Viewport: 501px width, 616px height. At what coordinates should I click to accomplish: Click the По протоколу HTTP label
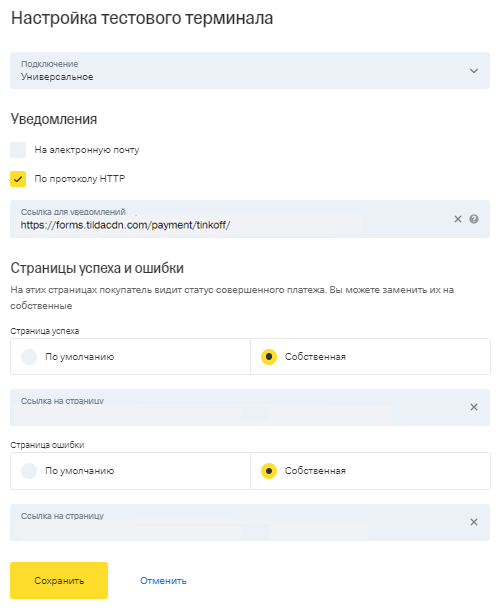[80, 179]
